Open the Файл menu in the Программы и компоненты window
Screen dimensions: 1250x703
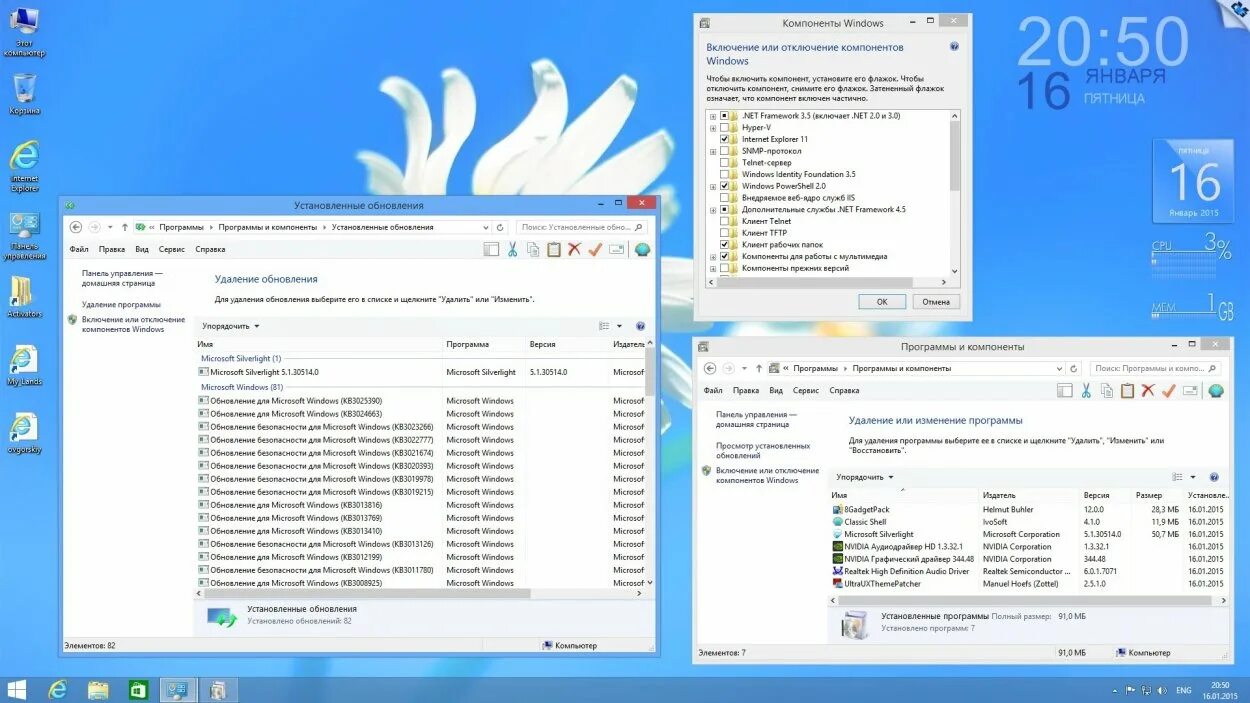(x=713, y=391)
